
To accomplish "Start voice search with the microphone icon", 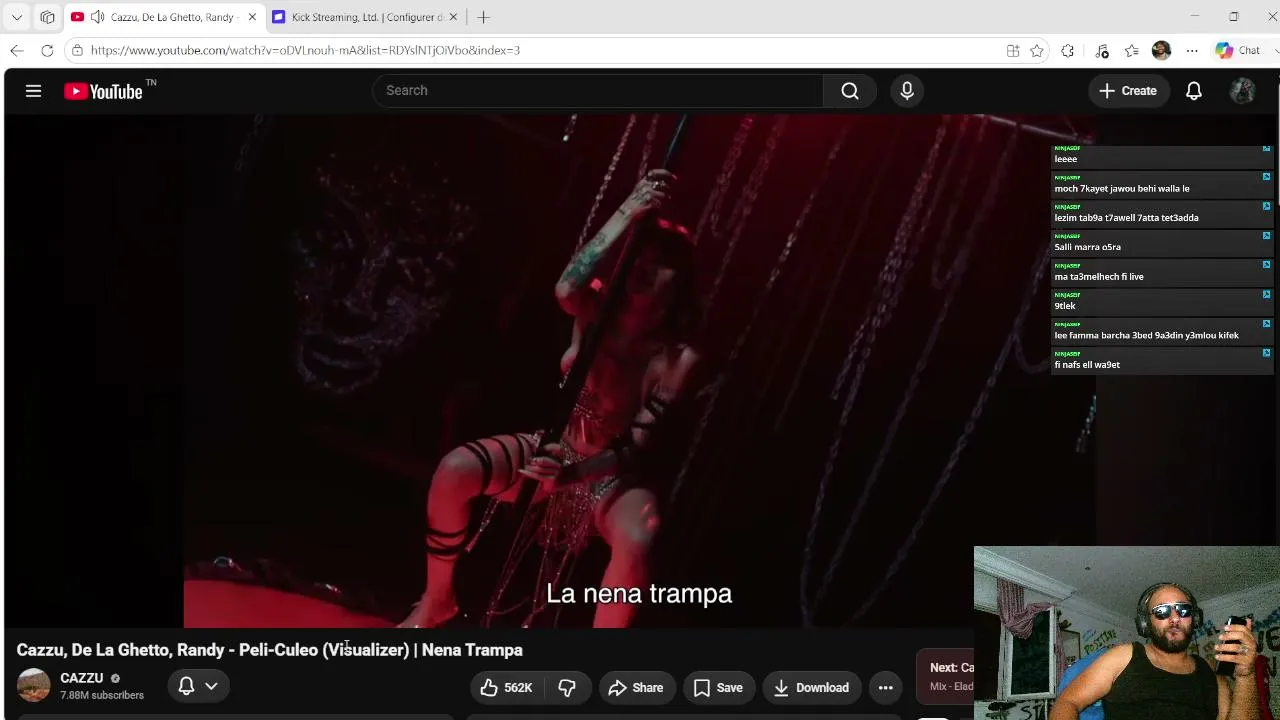I will tap(907, 91).
